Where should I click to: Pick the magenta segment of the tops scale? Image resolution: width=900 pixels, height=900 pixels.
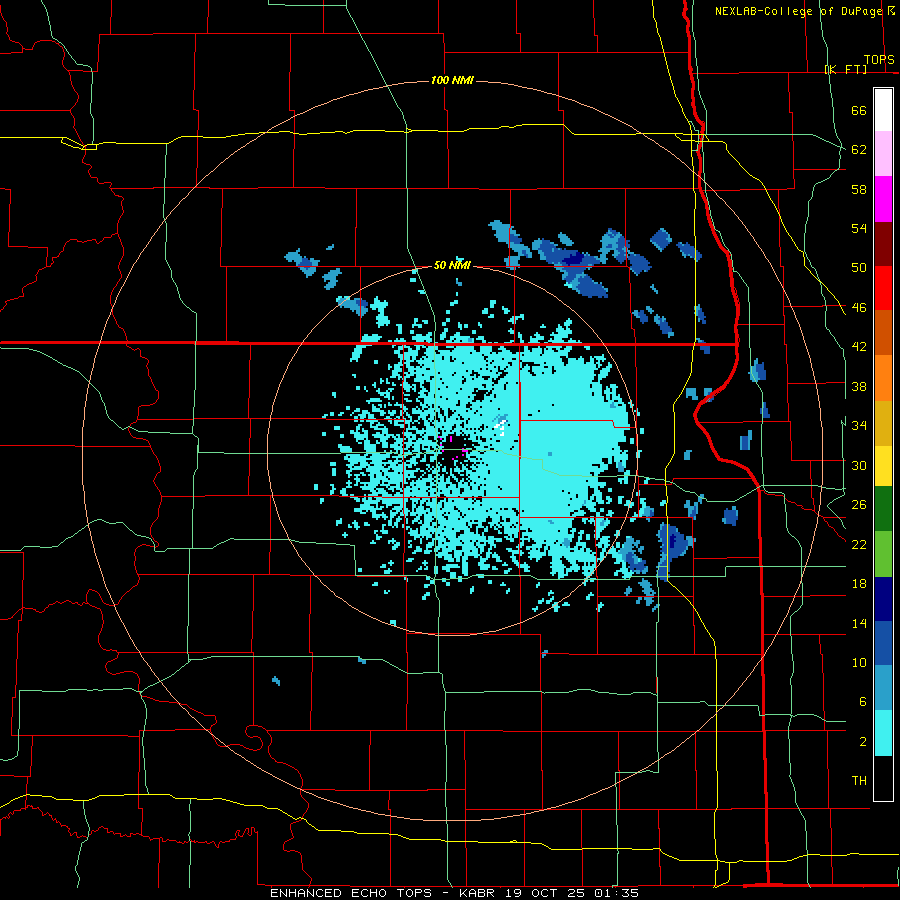pos(883,199)
